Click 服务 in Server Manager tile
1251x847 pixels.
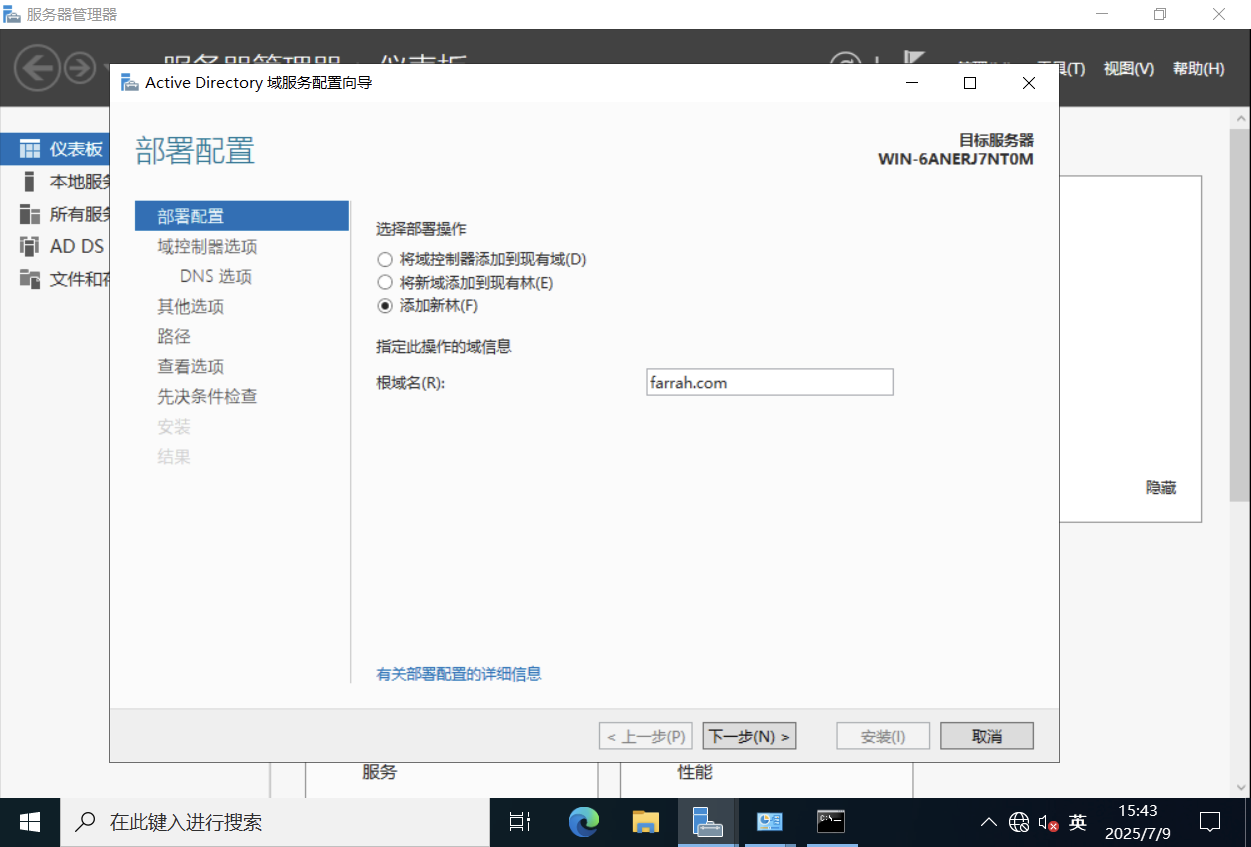tap(379, 772)
